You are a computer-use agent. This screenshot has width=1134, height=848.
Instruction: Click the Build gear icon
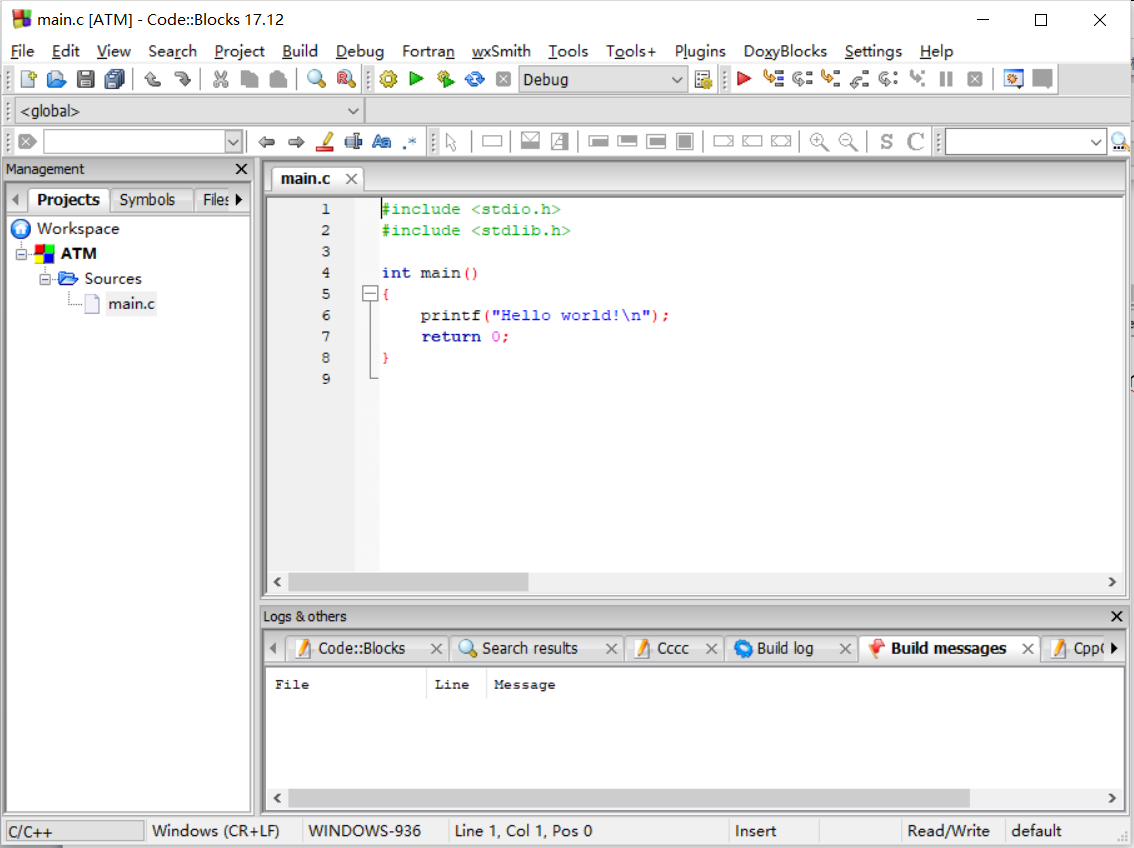pos(388,80)
